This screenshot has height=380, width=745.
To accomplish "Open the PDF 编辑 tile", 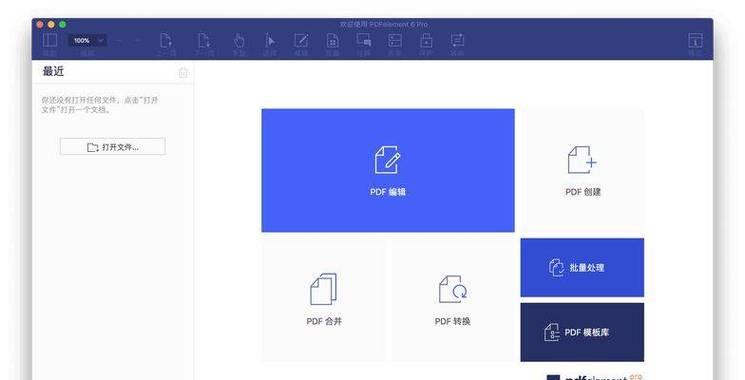I will (x=388, y=171).
